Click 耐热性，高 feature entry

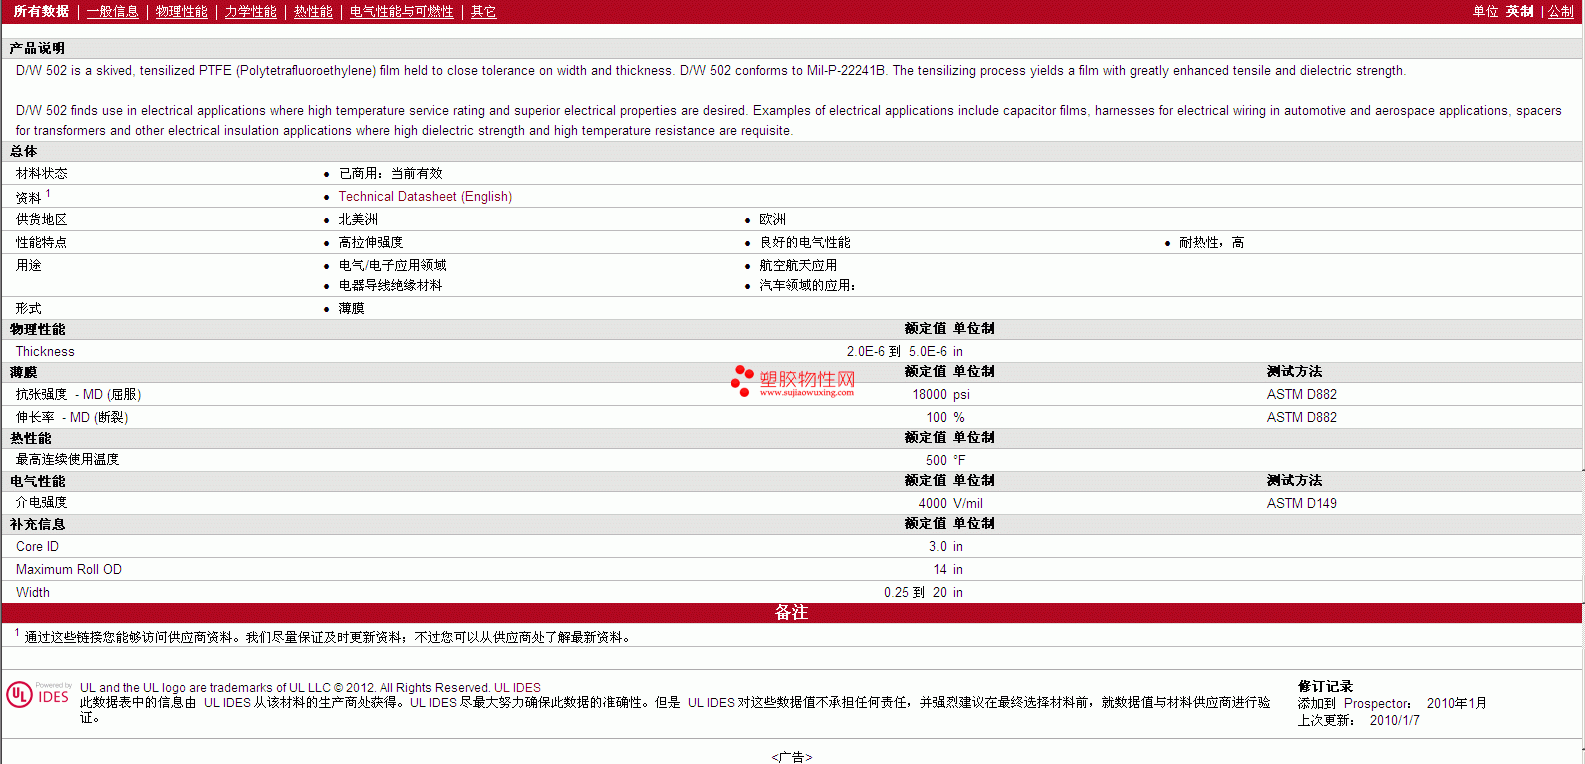point(1211,242)
